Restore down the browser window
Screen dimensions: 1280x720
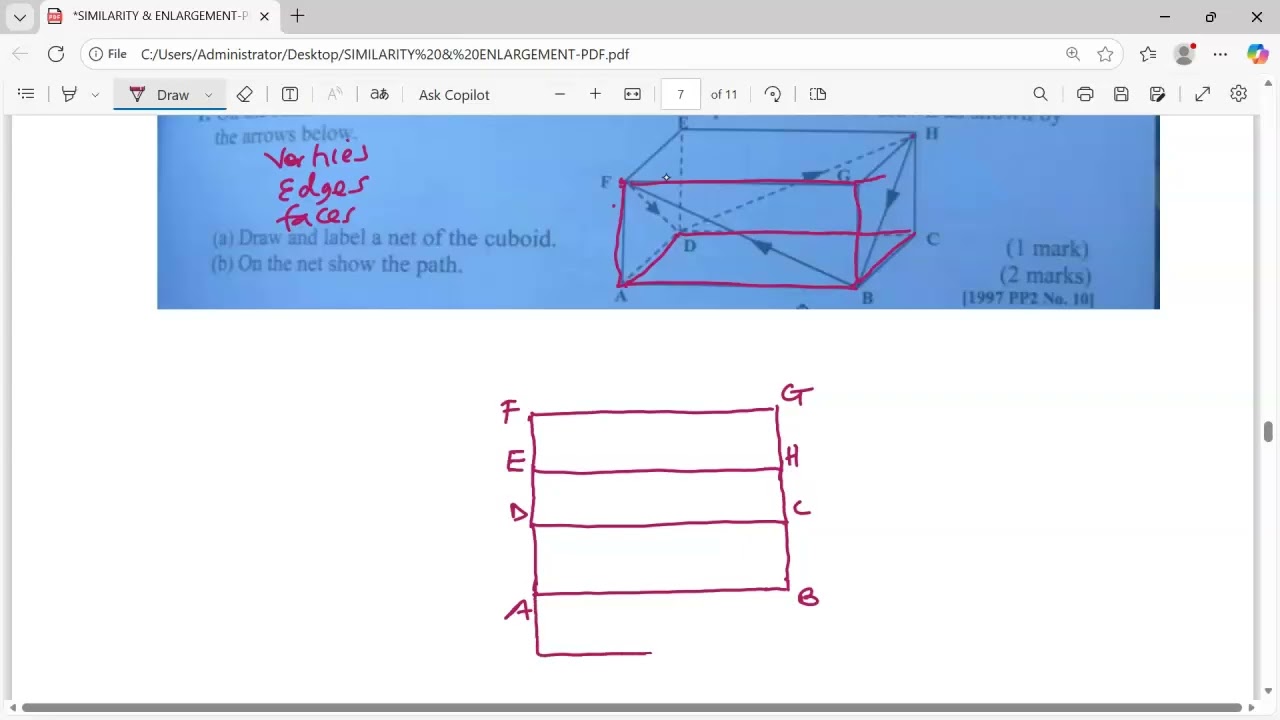pyautogui.click(x=1211, y=17)
